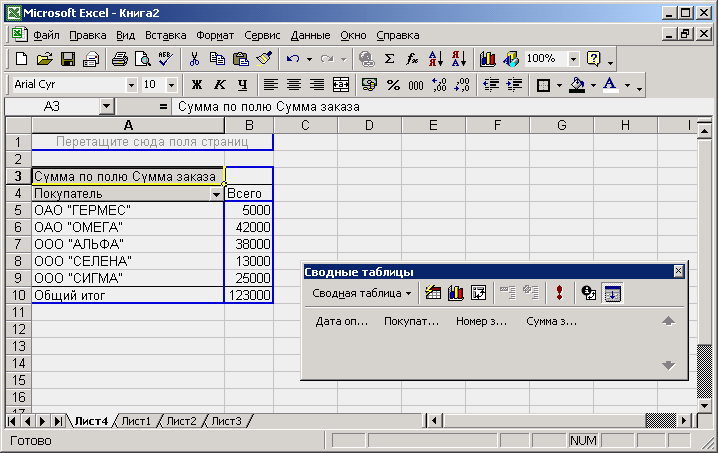Launch Chart Wizard in Standard toolbar
Image resolution: width=718 pixels, height=453 pixels.
pyautogui.click(x=488, y=59)
